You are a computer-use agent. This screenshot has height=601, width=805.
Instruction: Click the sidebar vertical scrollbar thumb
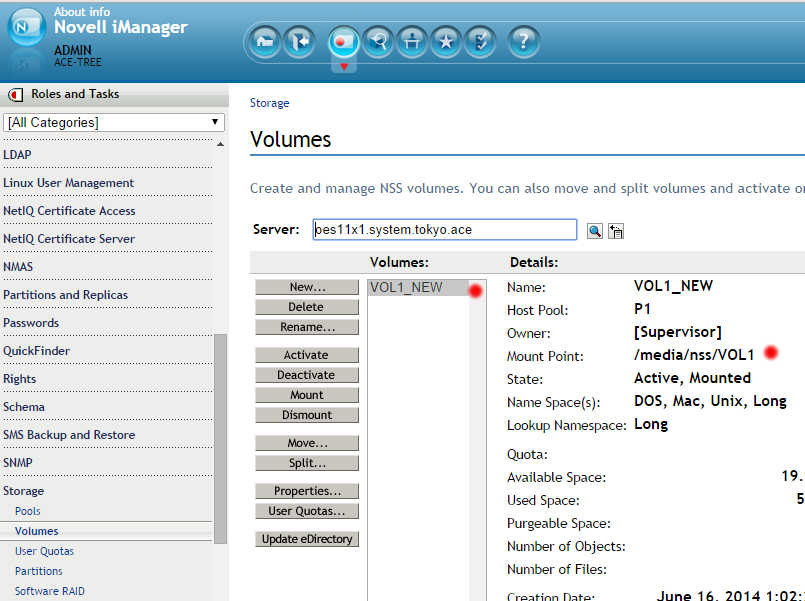click(x=220, y=438)
